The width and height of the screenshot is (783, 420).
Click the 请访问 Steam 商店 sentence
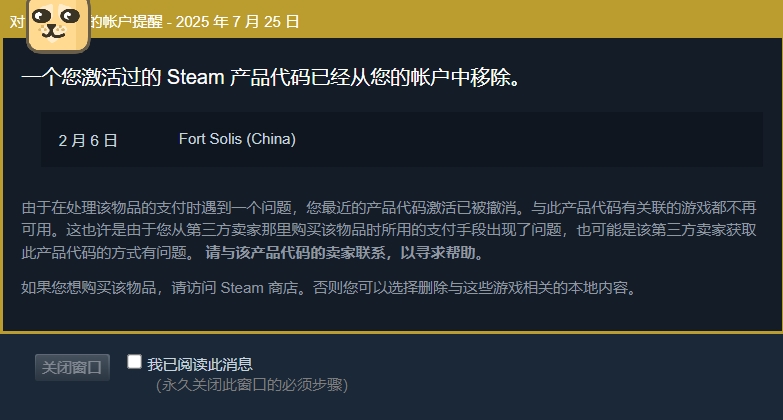coord(235,288)
